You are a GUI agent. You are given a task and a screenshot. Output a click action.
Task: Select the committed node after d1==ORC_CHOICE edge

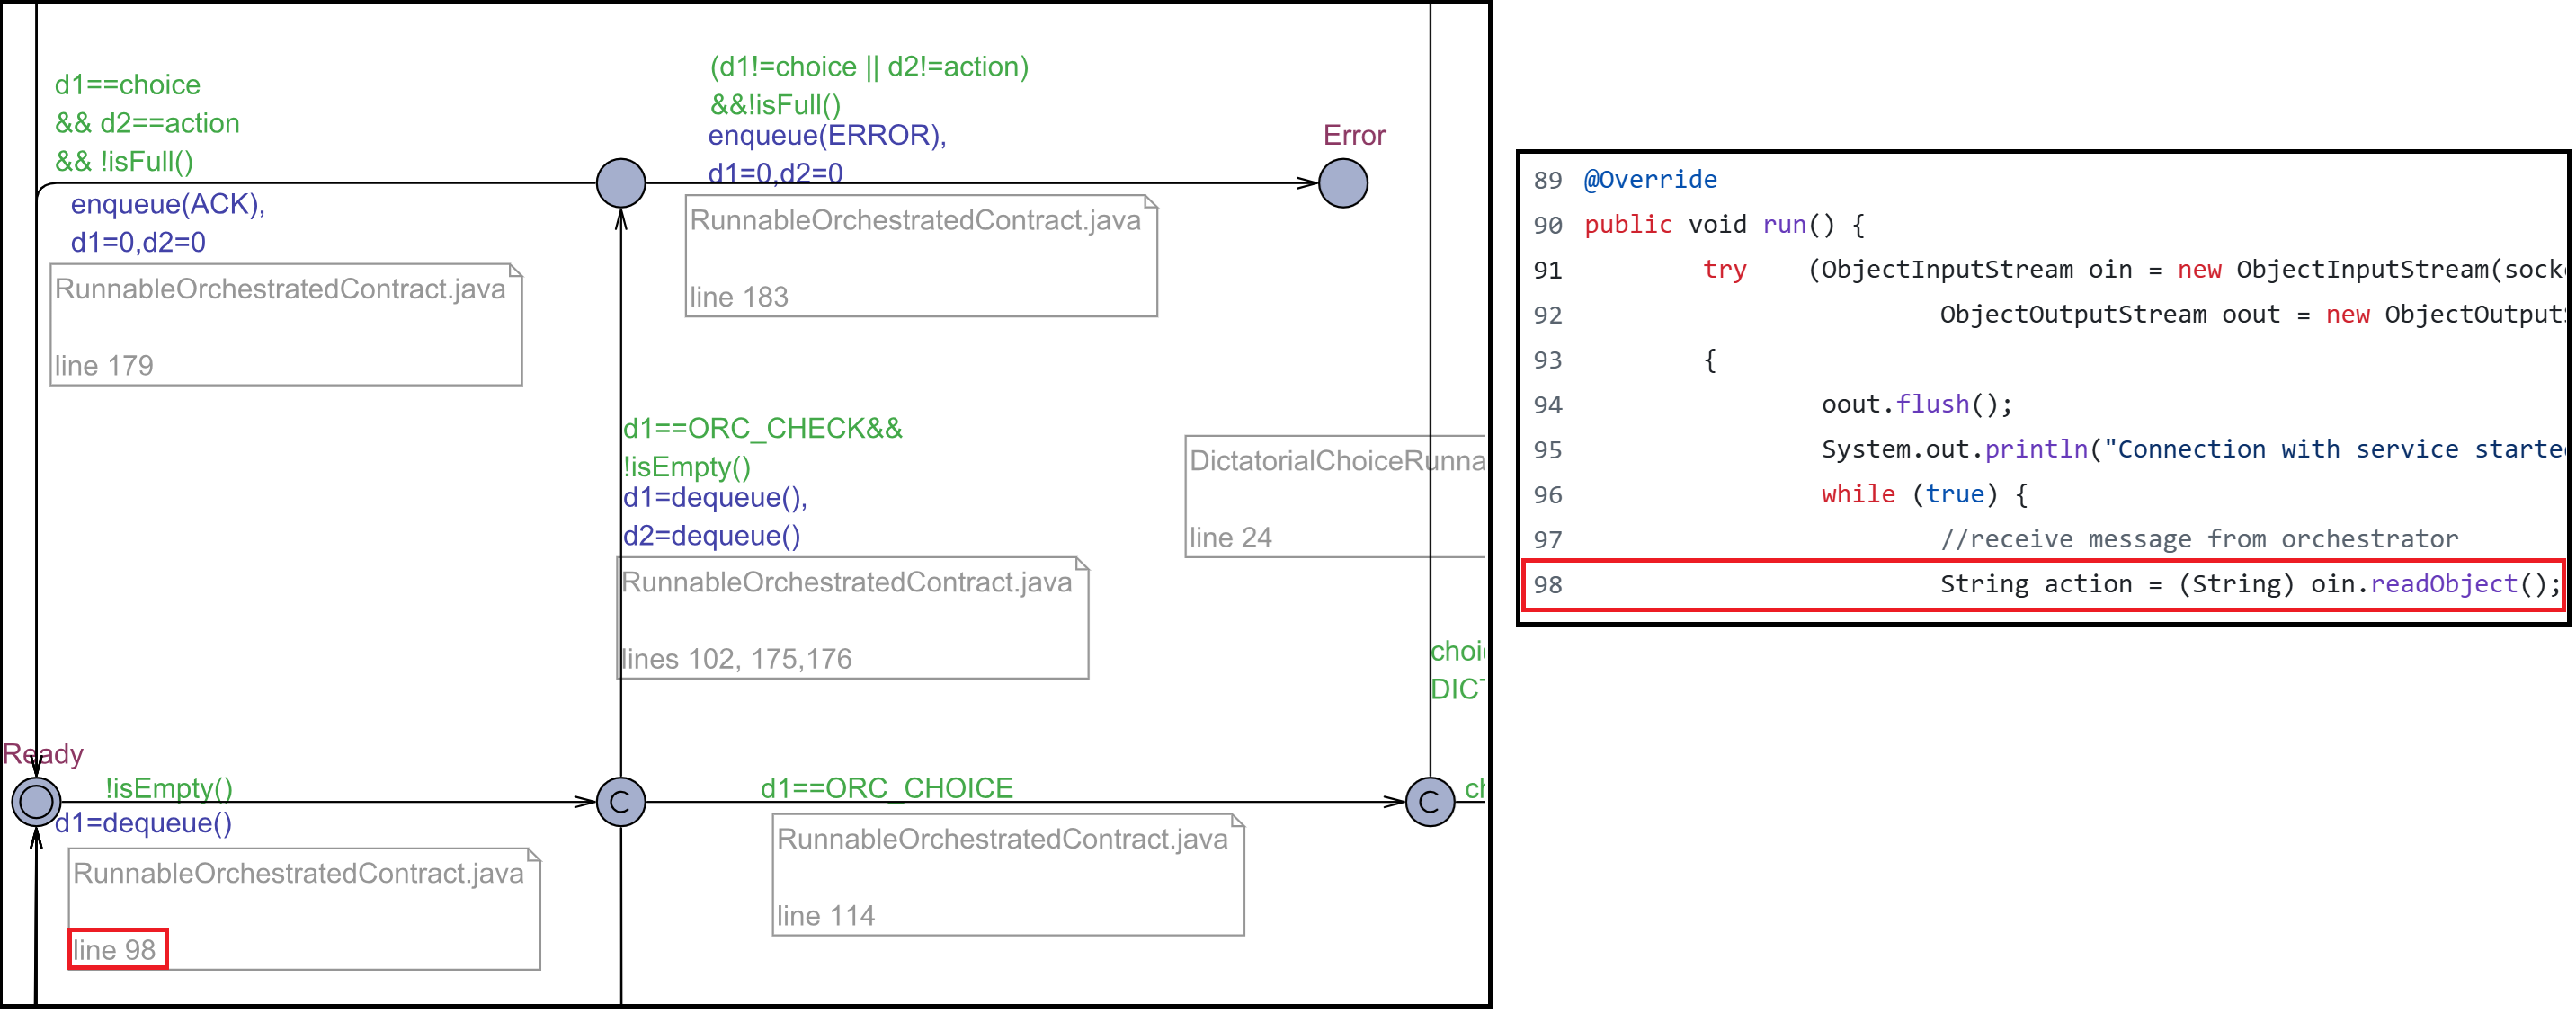pos(1429,802)
